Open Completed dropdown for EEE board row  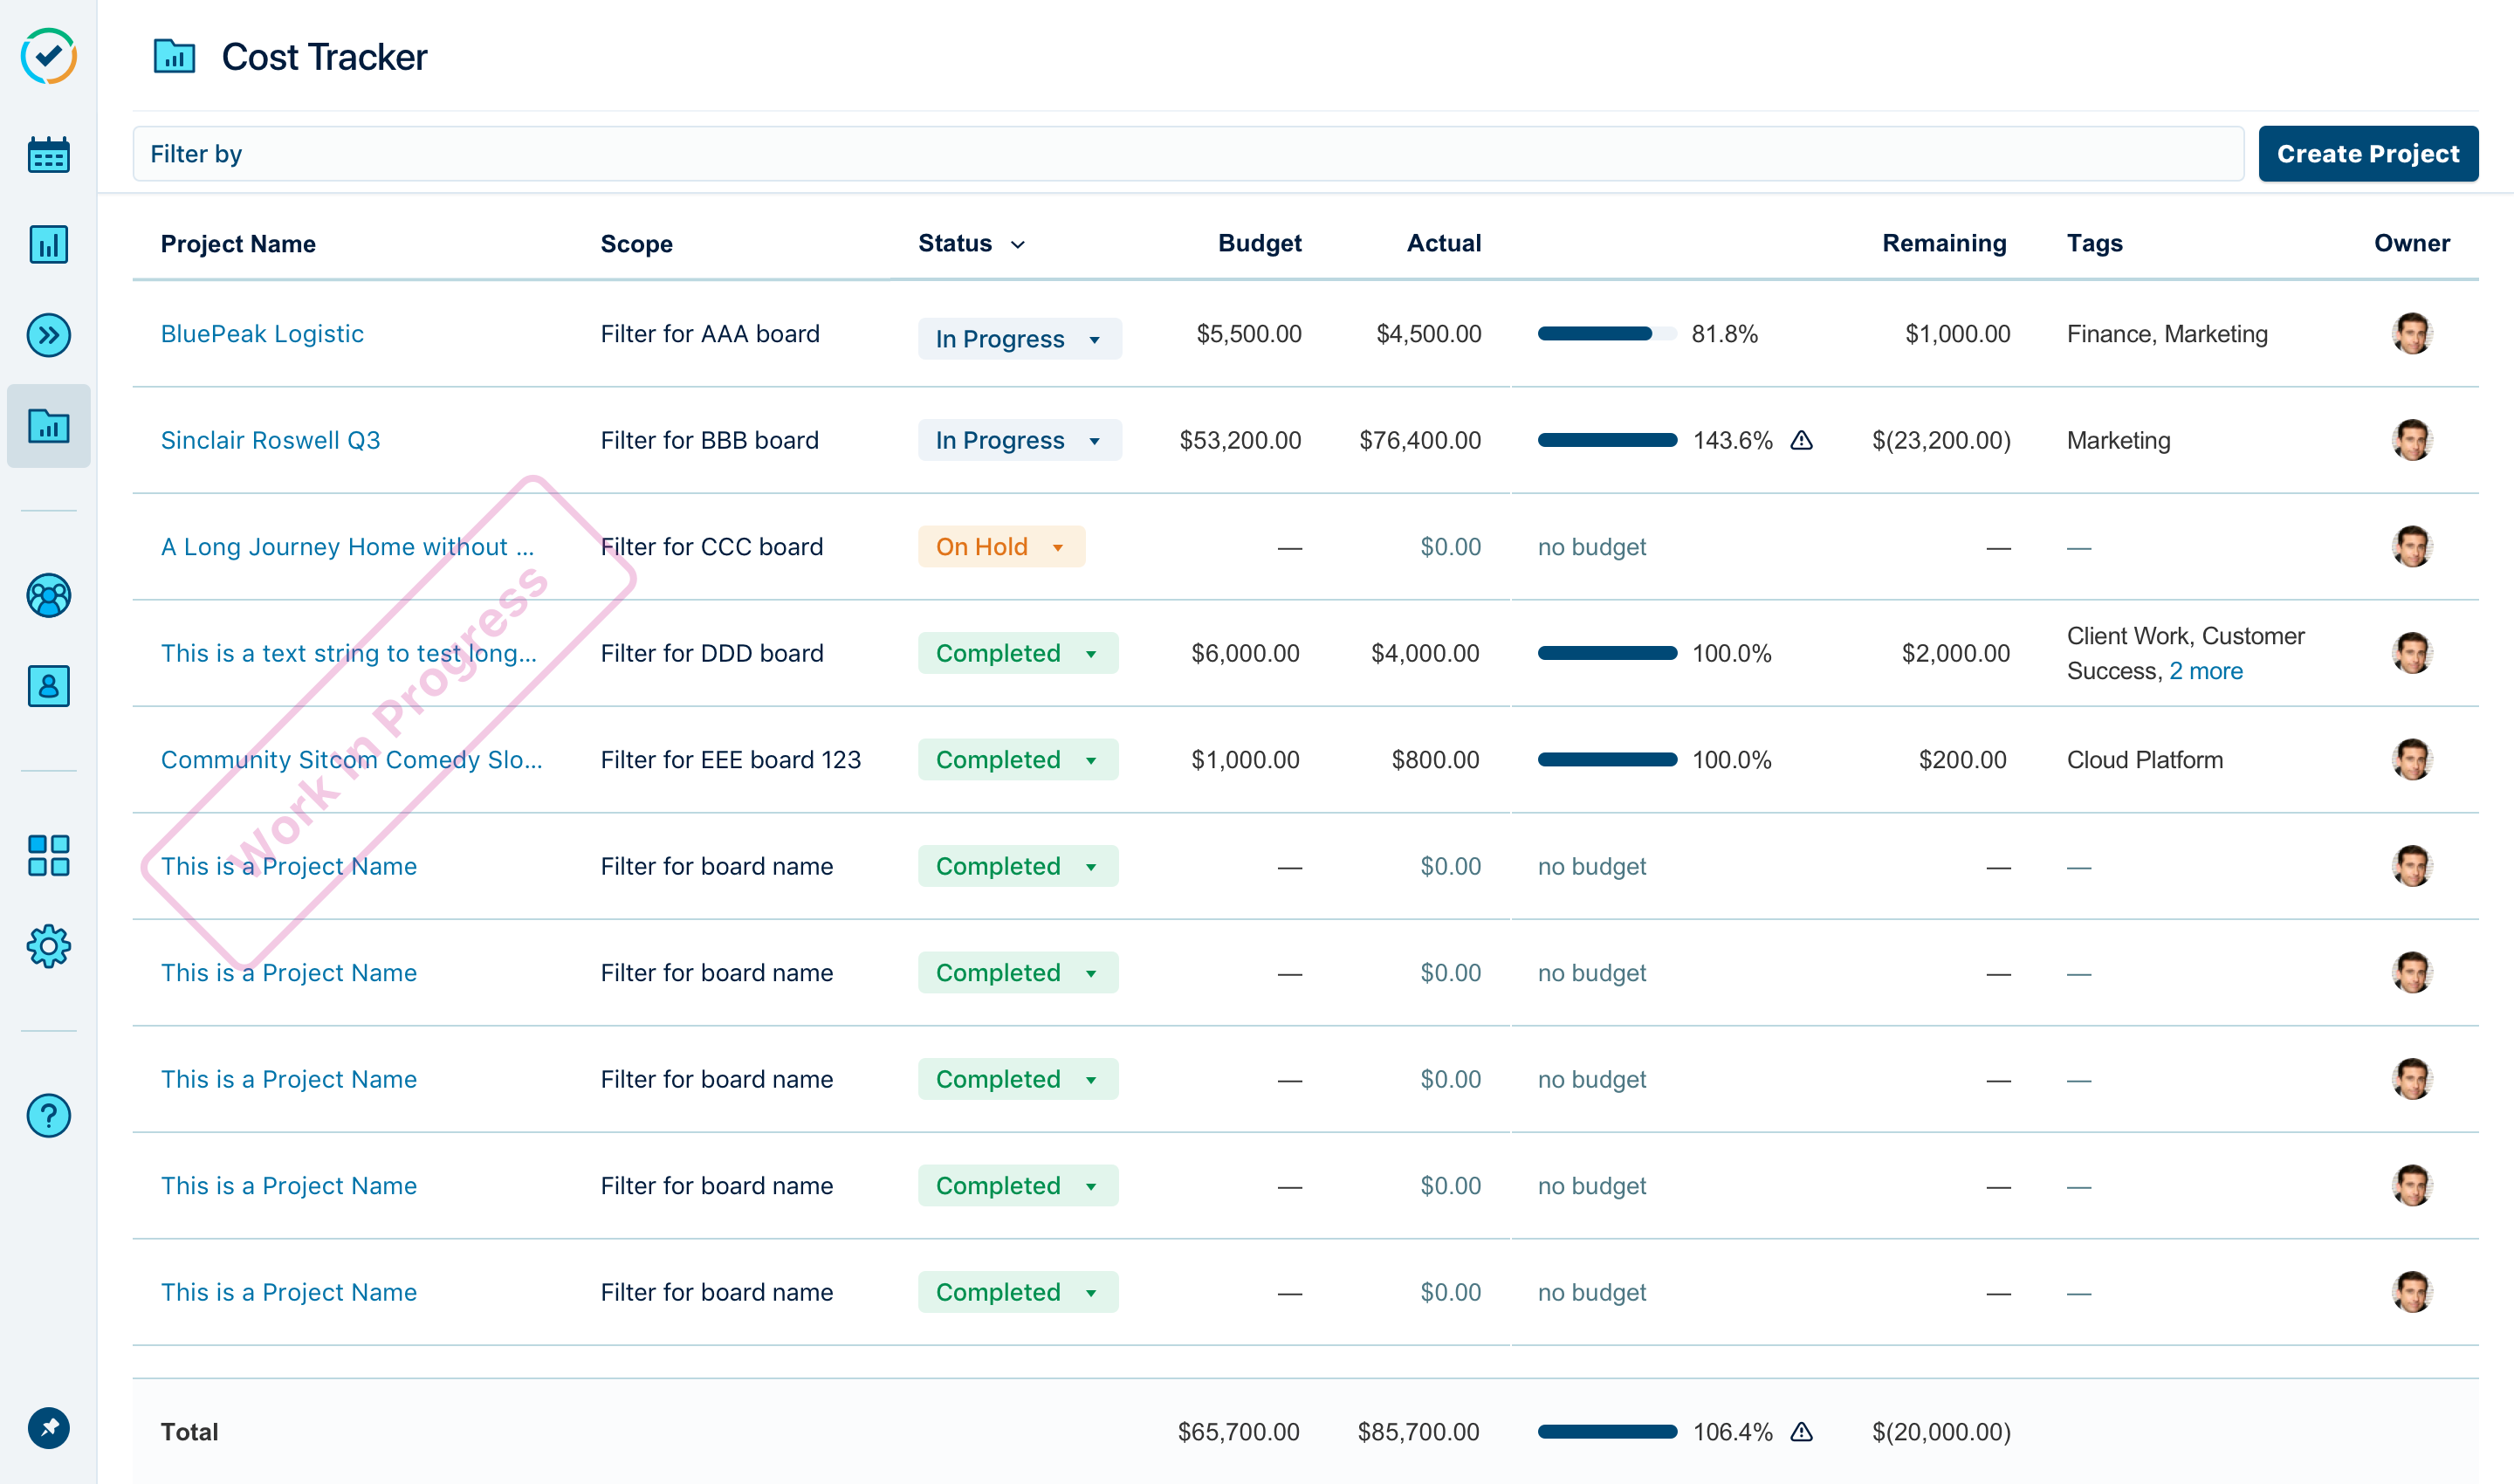[x=1017, y=760]
